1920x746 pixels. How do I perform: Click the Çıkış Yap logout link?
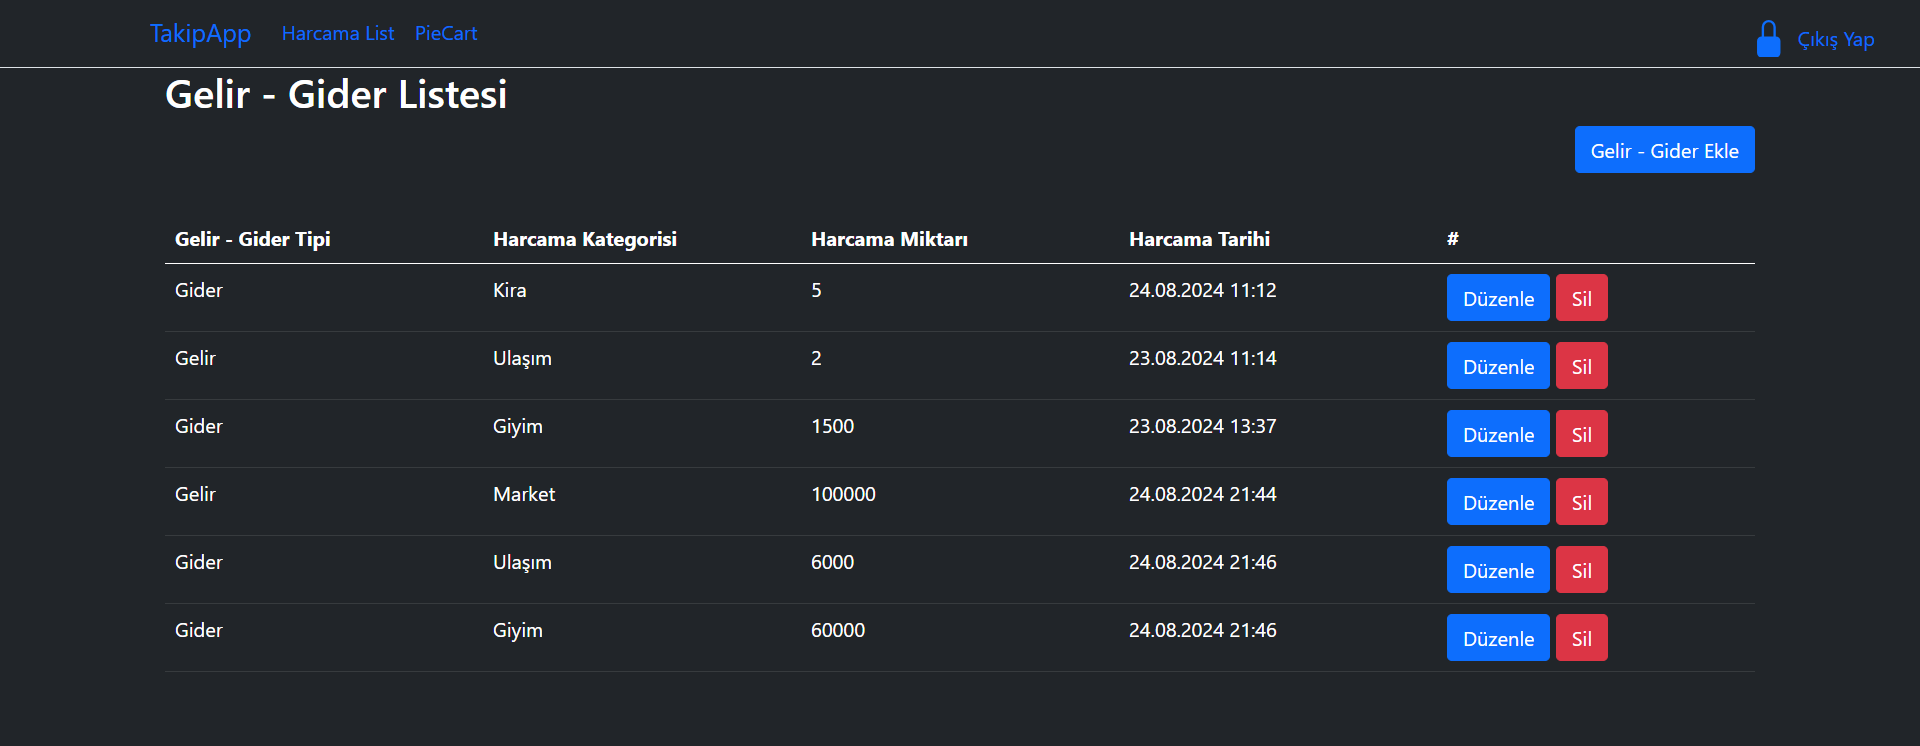pyautogui.click(x=1835, y=40)
